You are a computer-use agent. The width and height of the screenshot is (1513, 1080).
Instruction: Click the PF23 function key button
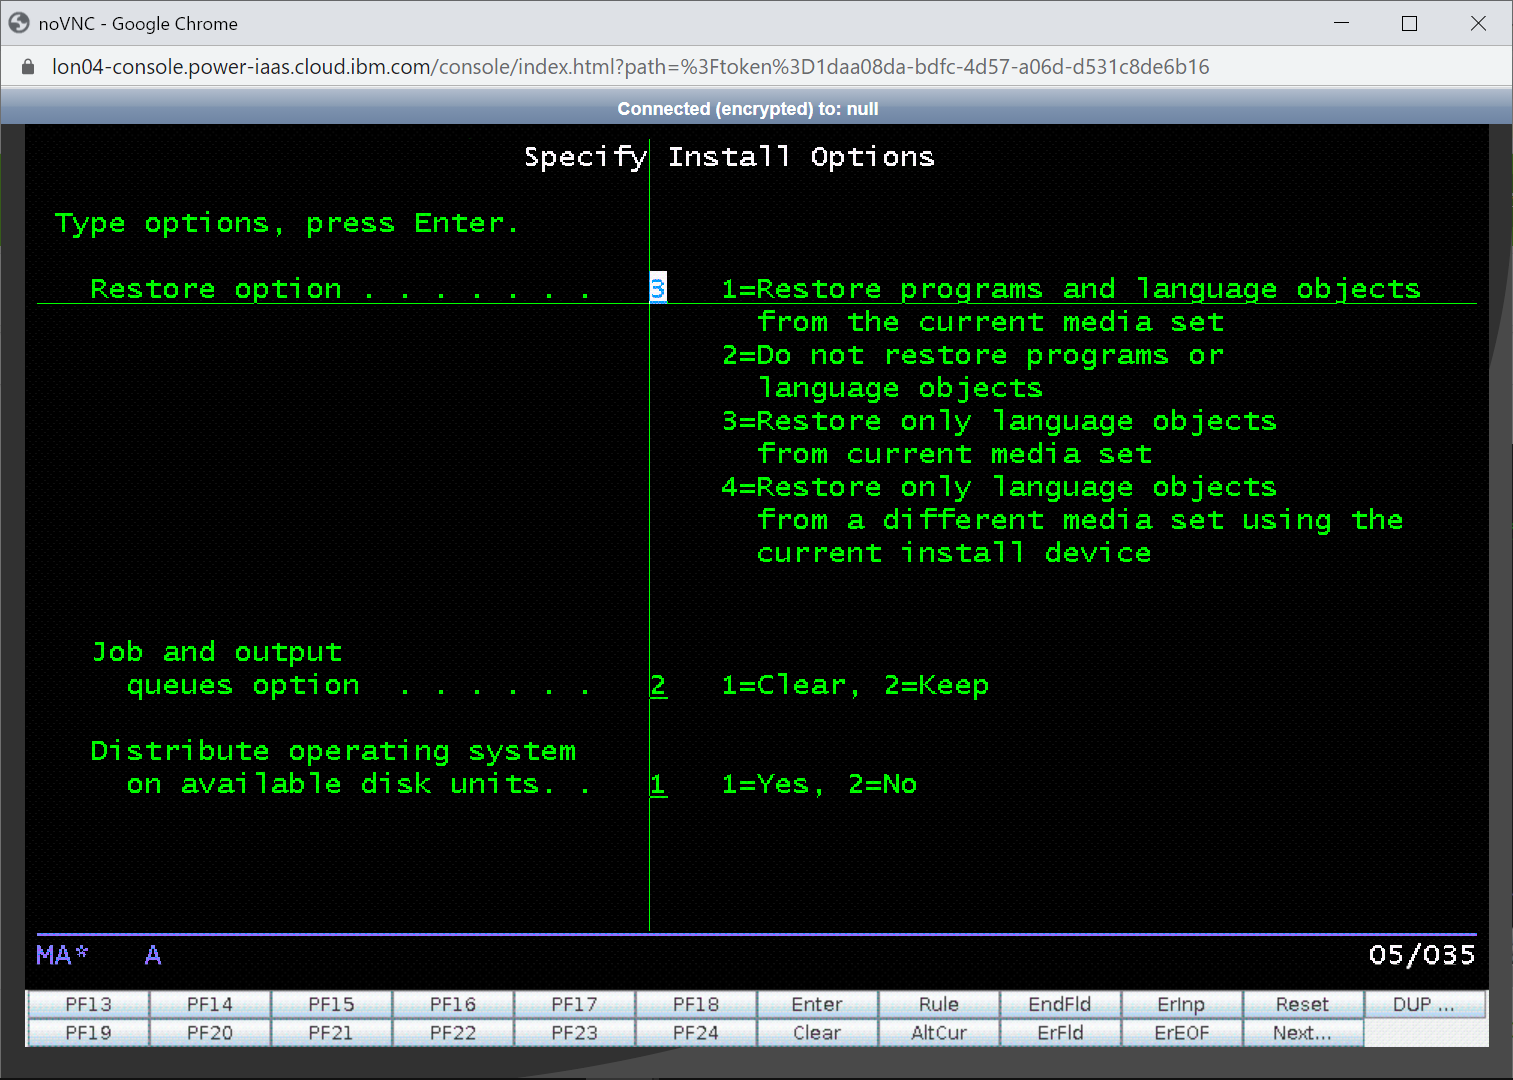(x=574, y=1033)
